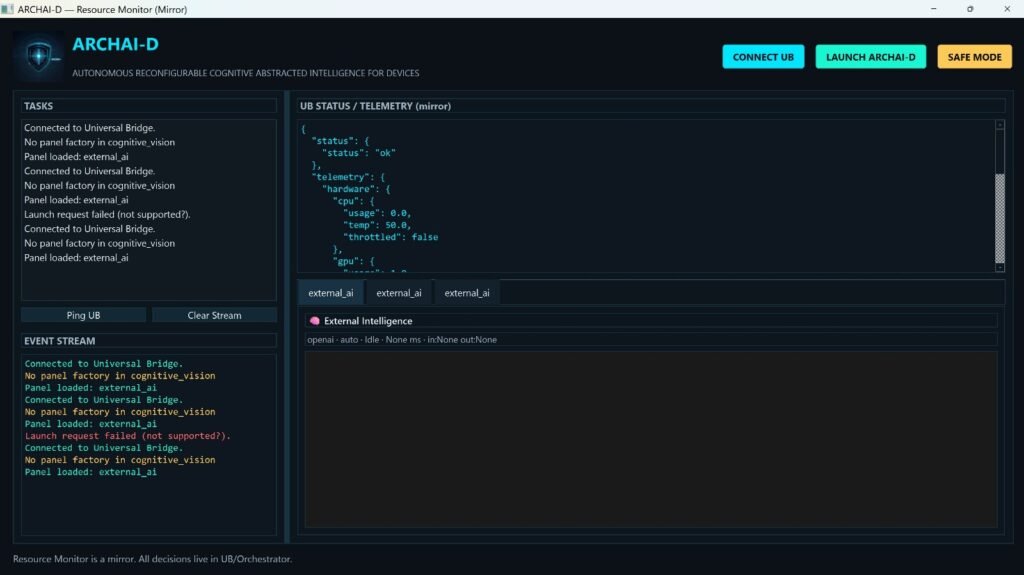
Task: Click the telemetry scrollbar down arrow
Action: pos(999,267)
